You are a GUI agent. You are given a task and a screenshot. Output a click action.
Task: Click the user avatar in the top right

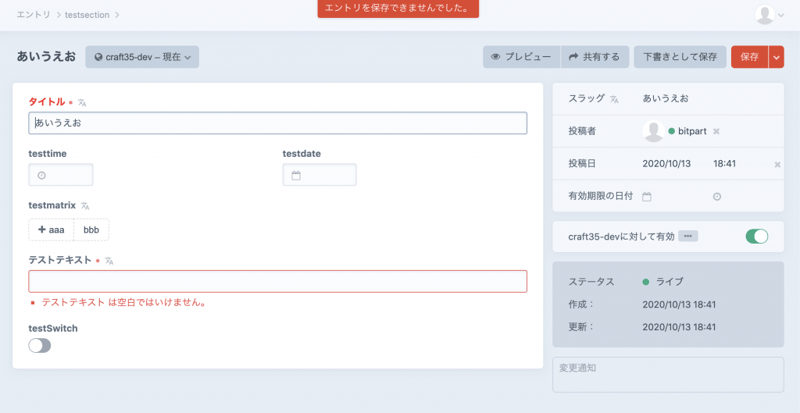pyautogui.click(x=766, y=14)
